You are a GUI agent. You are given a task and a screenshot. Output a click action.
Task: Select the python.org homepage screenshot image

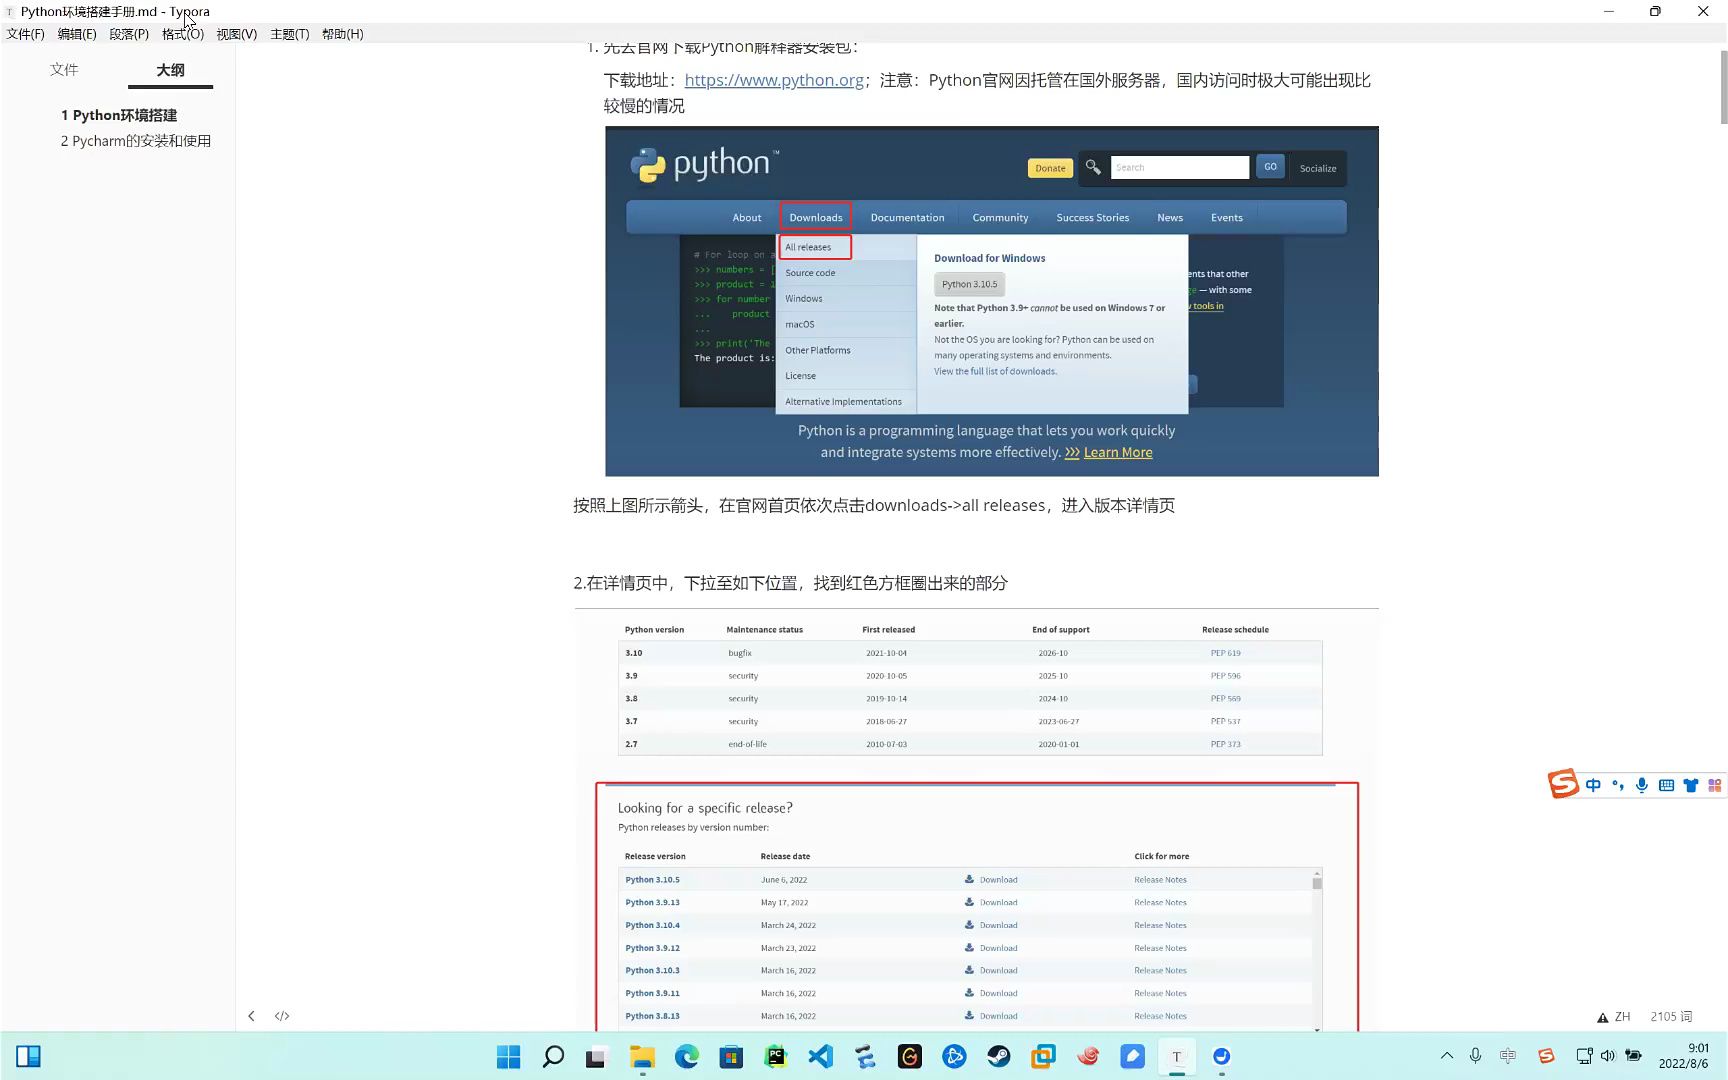[x=992, y=301]
